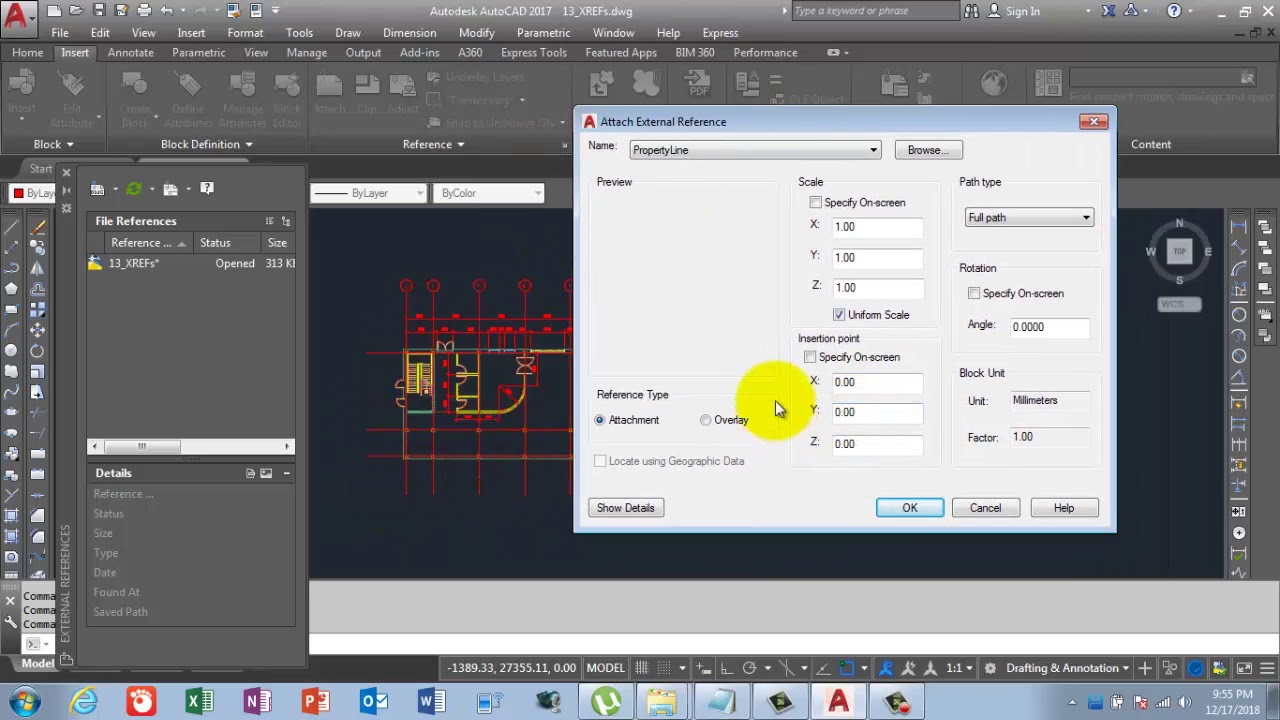Click the workspace switching gear icon
This screenshot has width=1280, height=720.
point(990,668)
